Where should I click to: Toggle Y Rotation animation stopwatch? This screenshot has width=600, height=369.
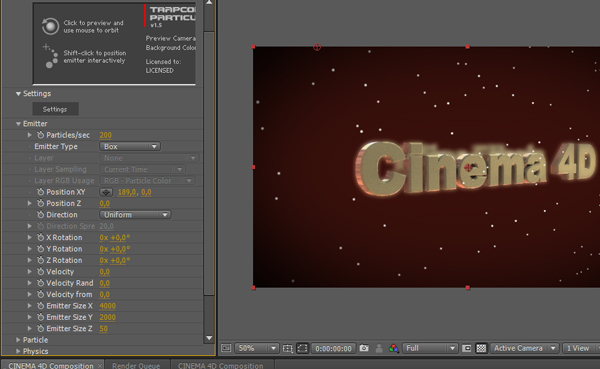pyautogui.click(x=41, y=249)
